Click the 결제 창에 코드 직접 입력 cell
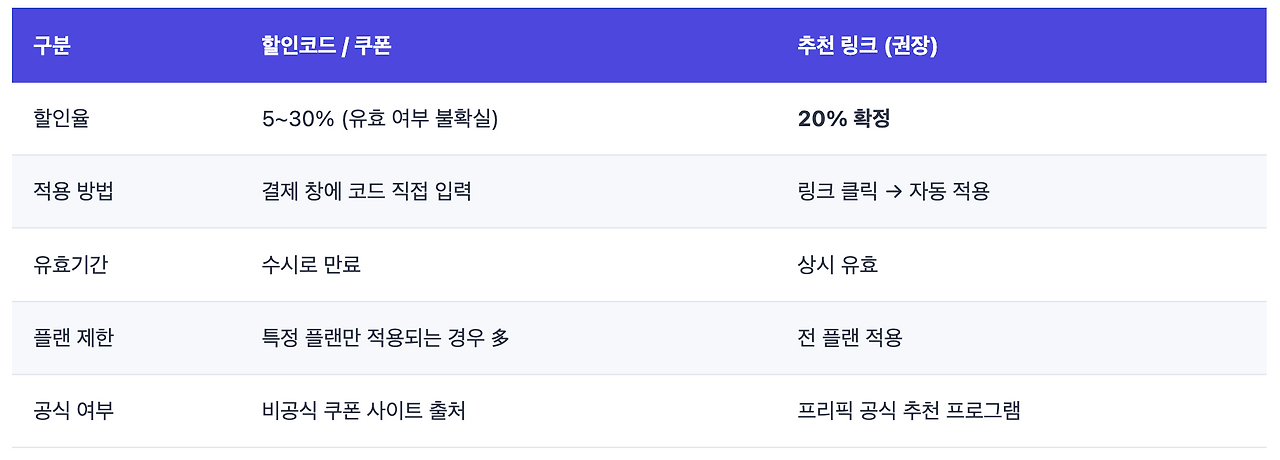 366,192
